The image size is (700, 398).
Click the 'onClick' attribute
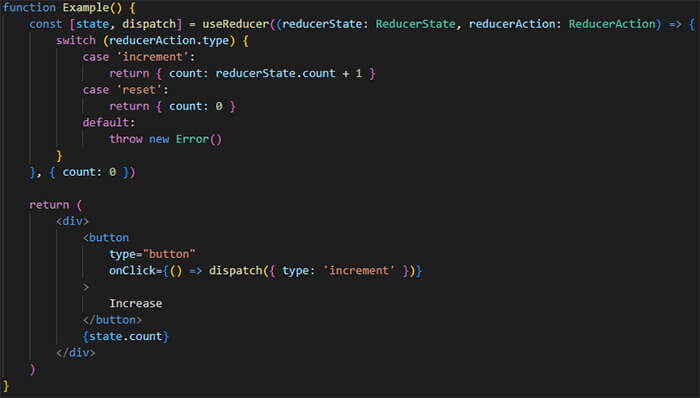click(132, 270)
